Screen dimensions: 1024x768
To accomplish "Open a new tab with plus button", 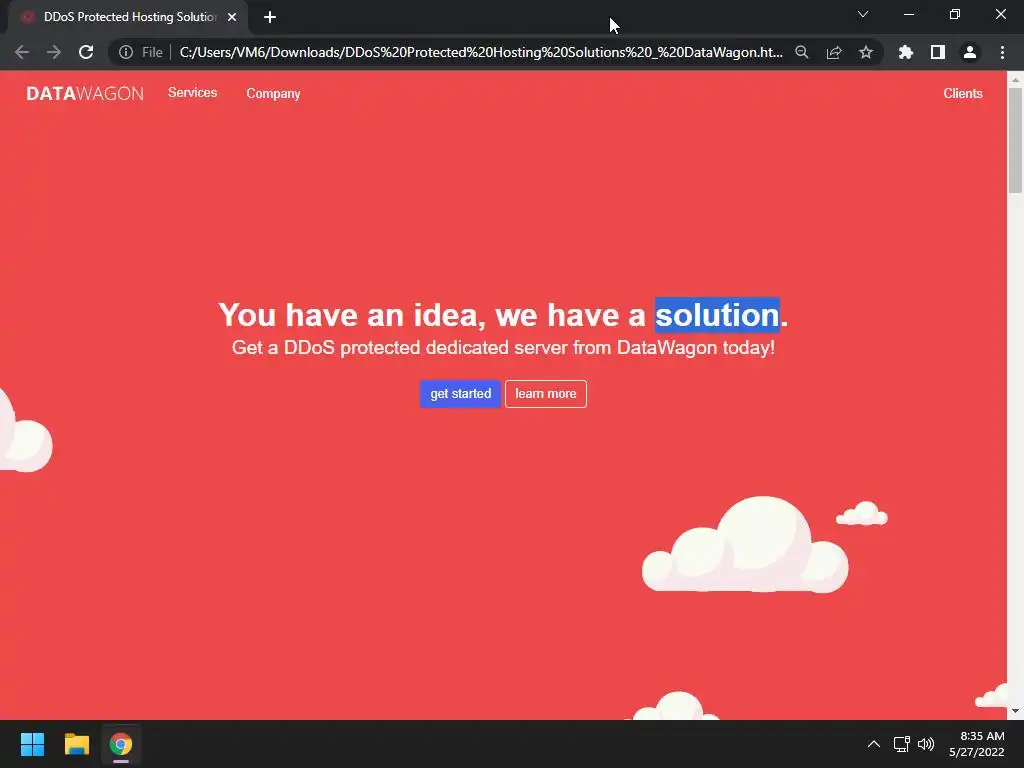I will click(270, 17).
